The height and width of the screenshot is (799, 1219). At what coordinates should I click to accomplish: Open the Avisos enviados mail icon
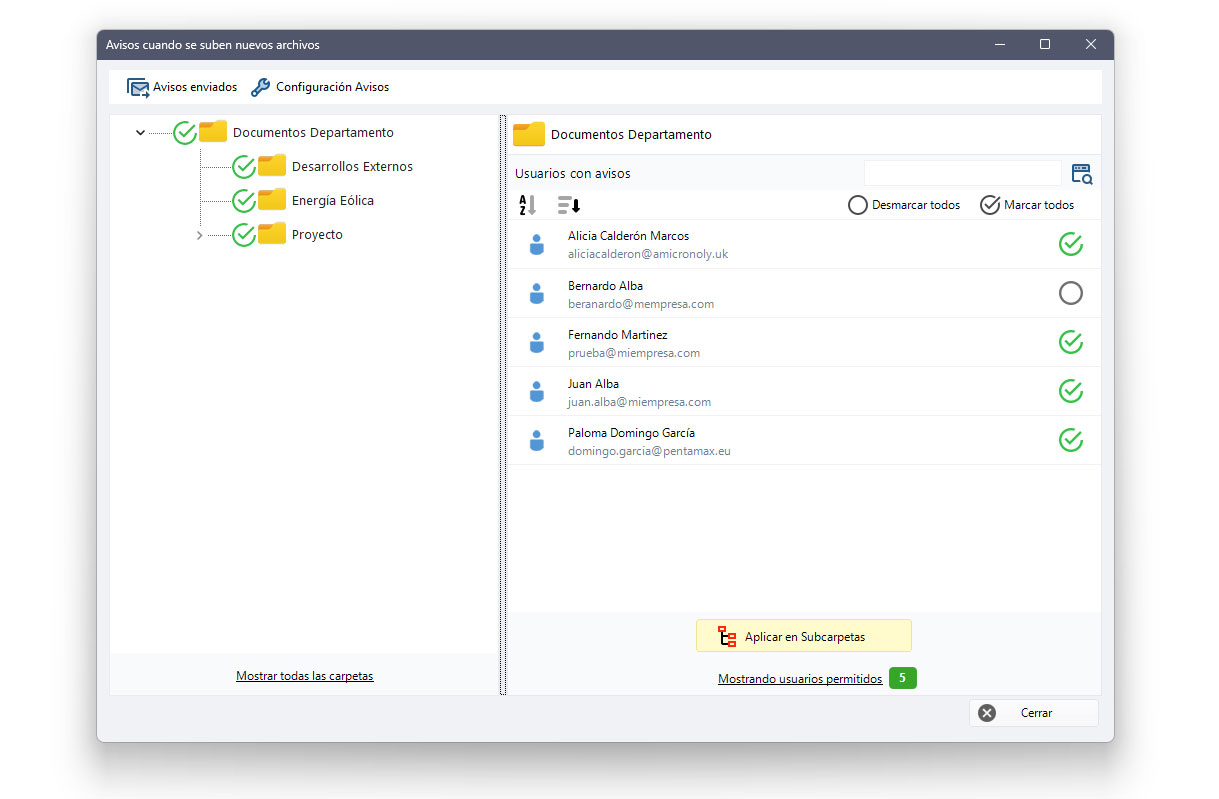[138, 88]
